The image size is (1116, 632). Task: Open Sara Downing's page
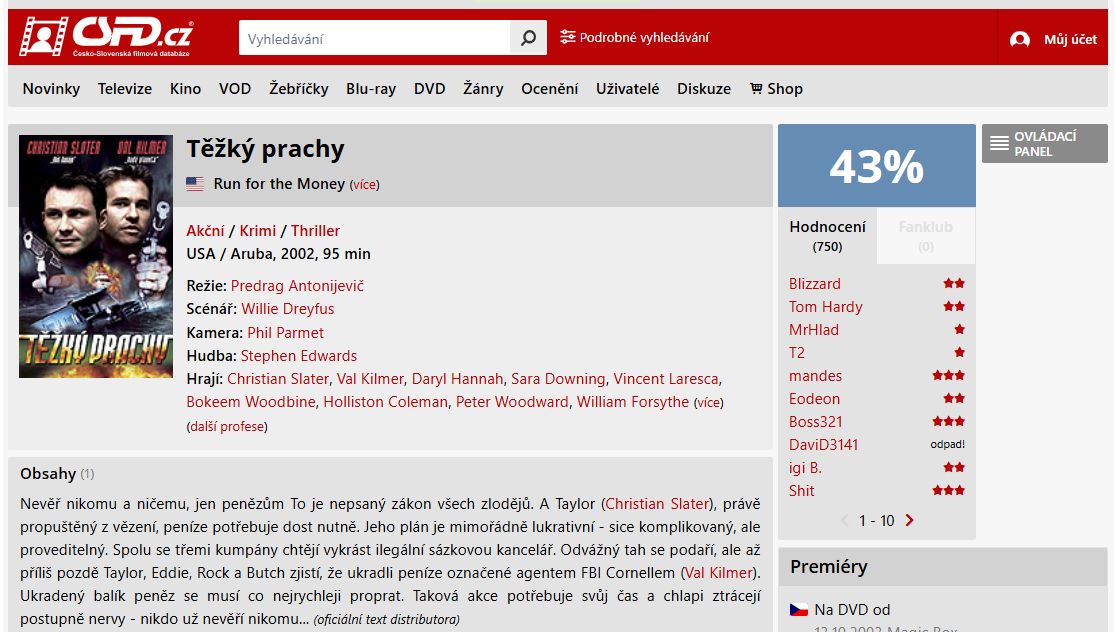(558, 379)
